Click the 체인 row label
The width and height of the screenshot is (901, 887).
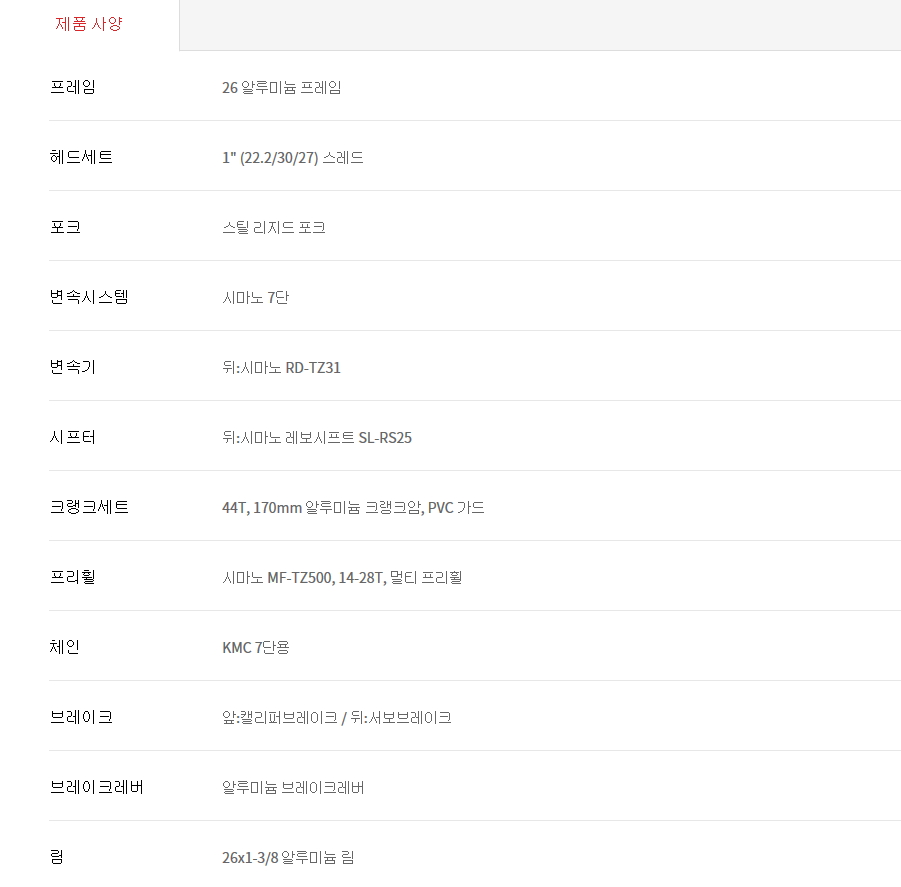pyautogui.click(x=65, y=647)
